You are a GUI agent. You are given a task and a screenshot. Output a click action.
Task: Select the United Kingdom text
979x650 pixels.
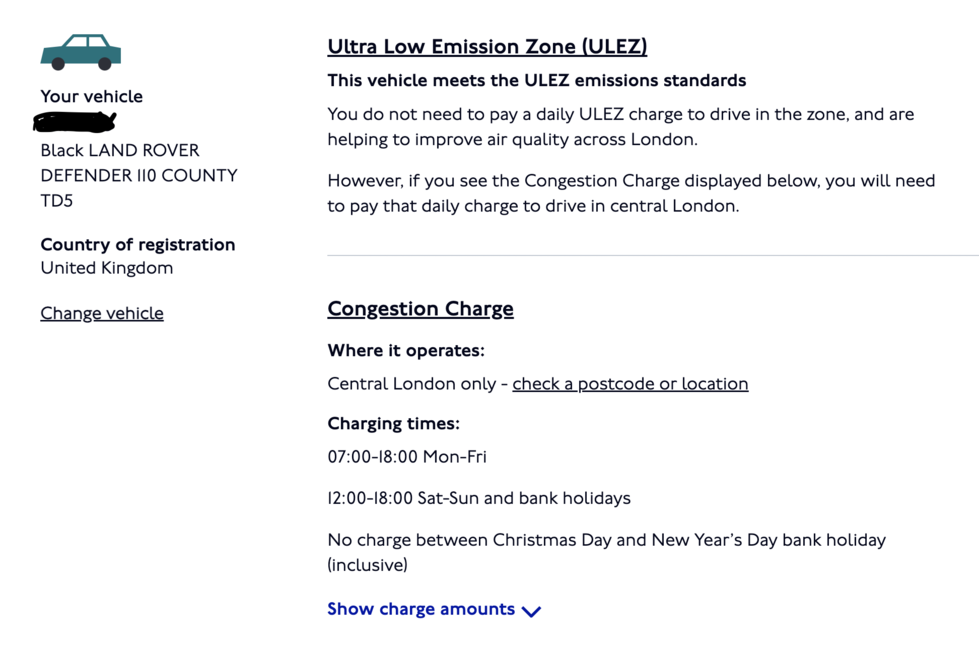tap(107, 268)
